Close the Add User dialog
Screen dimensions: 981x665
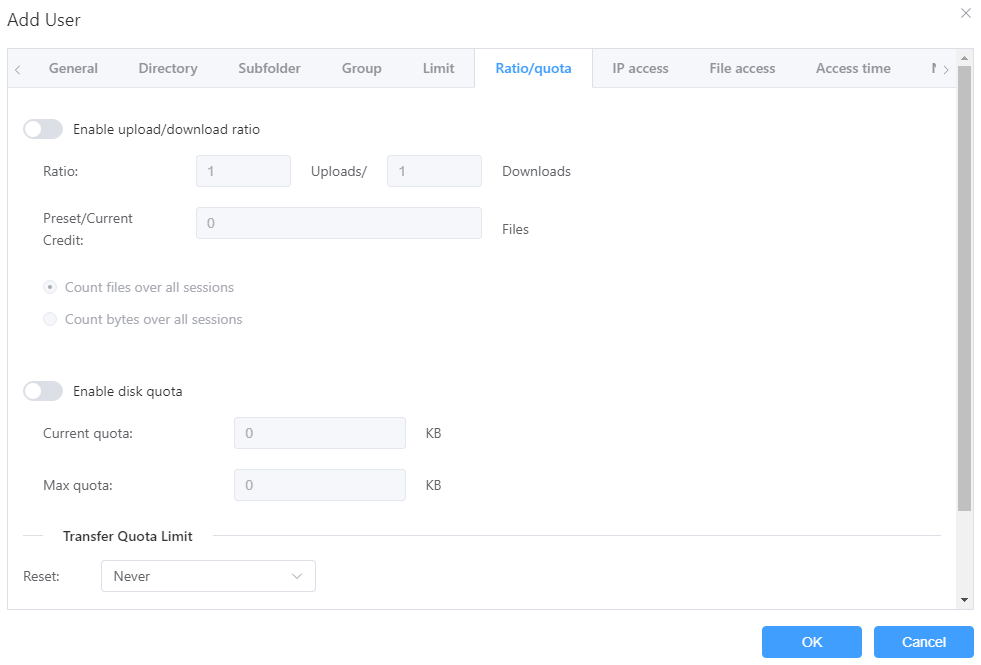965,13
